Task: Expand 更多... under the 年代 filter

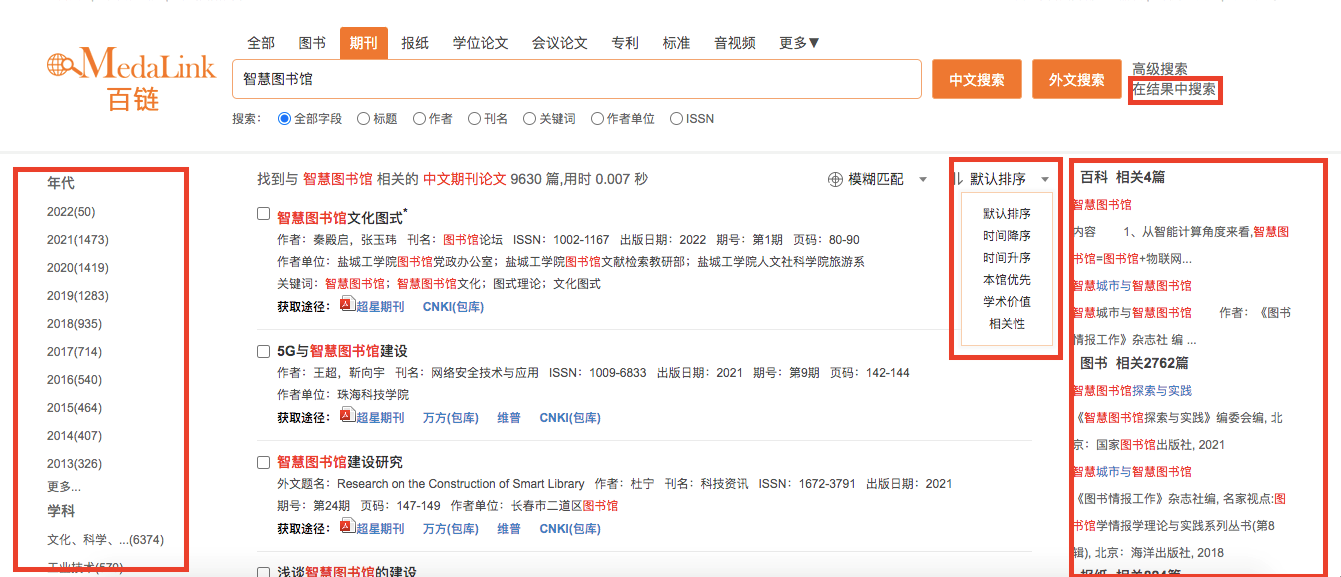Action: (64, 487)
